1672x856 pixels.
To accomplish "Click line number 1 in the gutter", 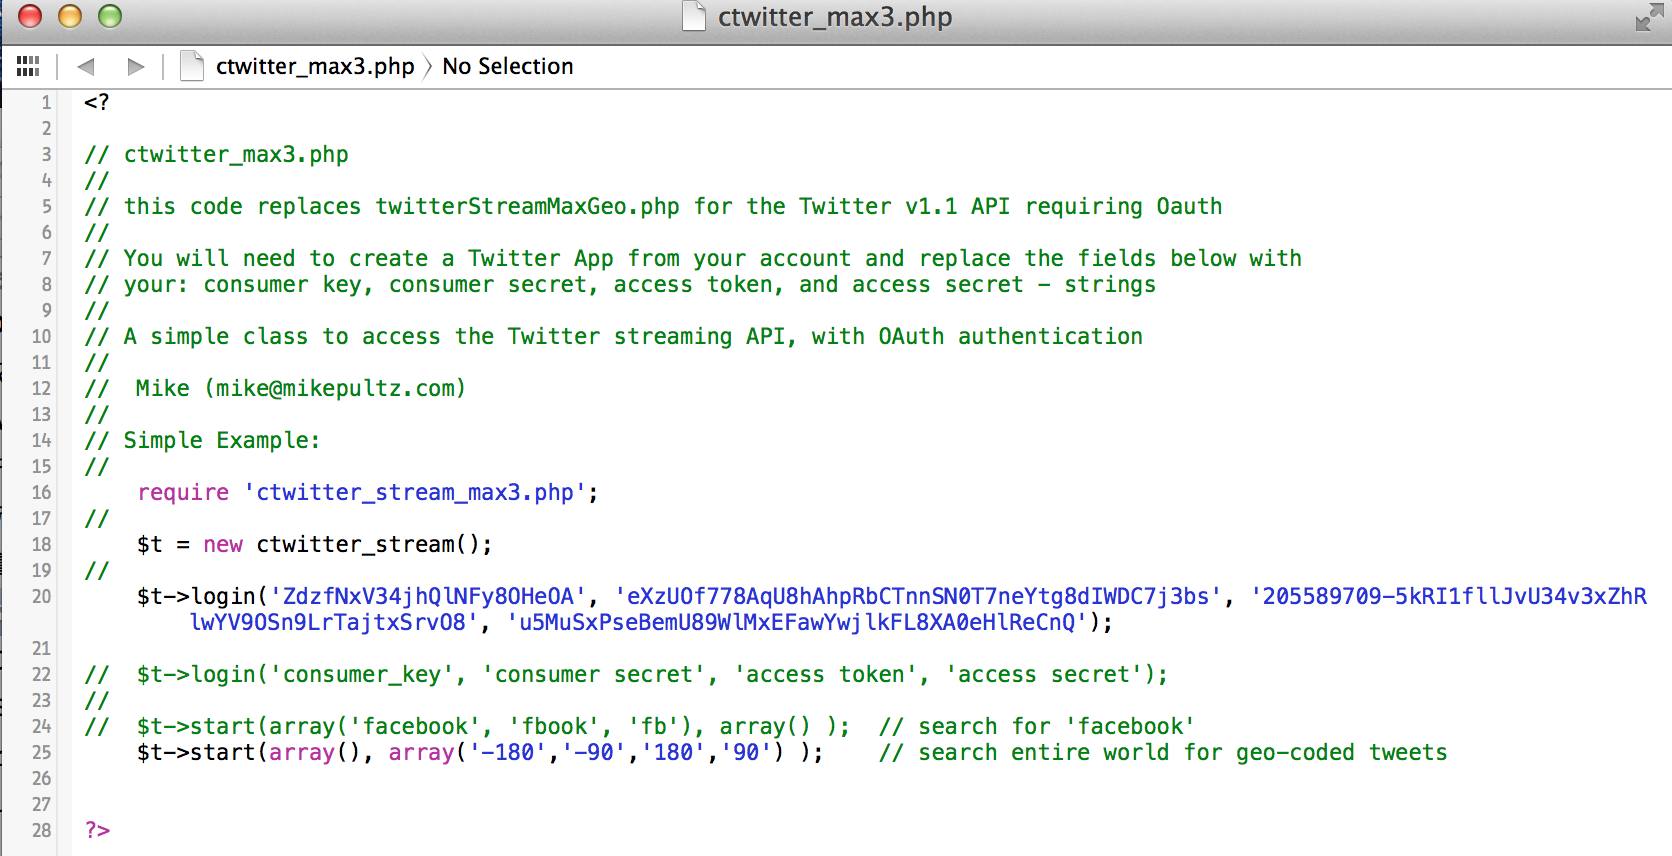I will [x=46, y=102].
